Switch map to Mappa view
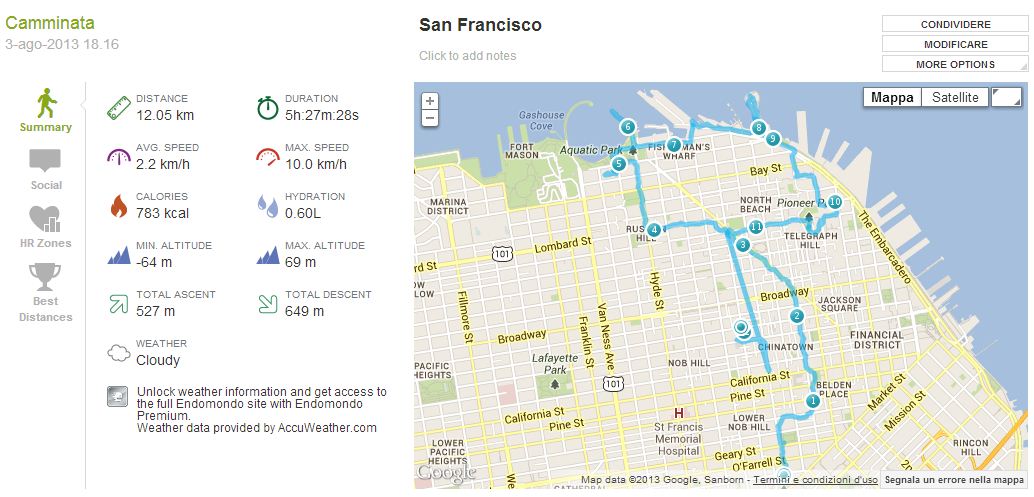 pos(892,97)
